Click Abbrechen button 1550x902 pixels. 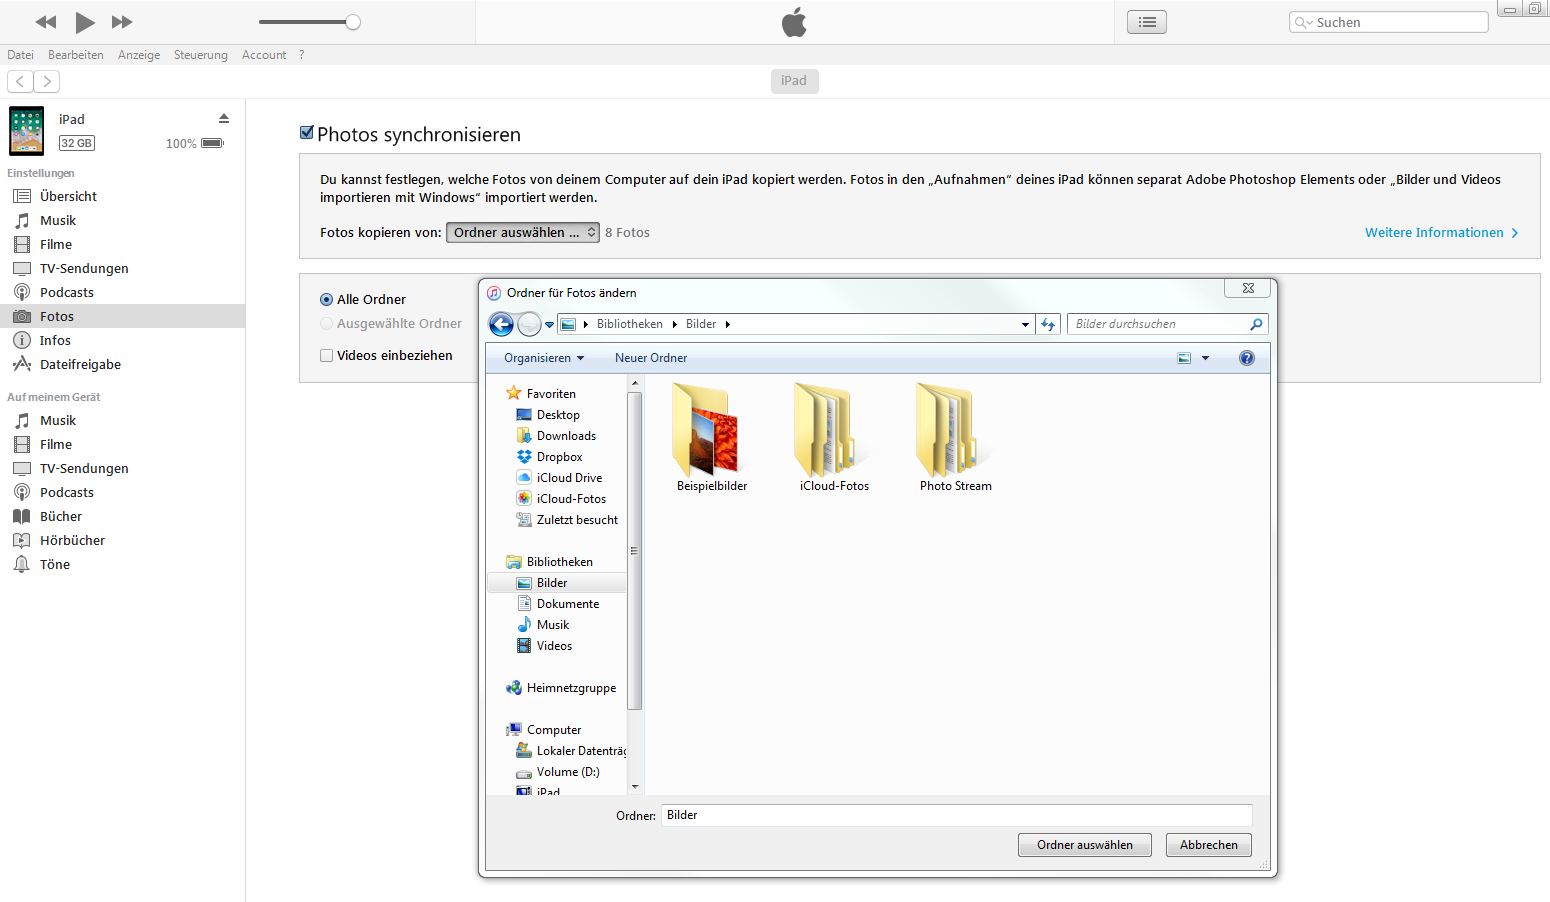[x=1209, y=845]
